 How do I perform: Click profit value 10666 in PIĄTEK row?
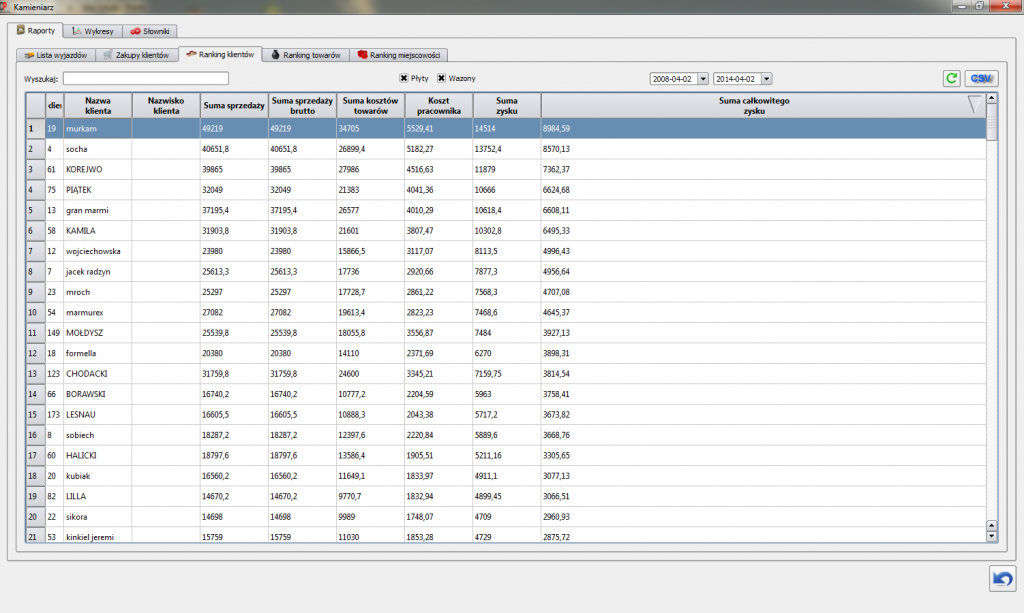click(485, 190)
